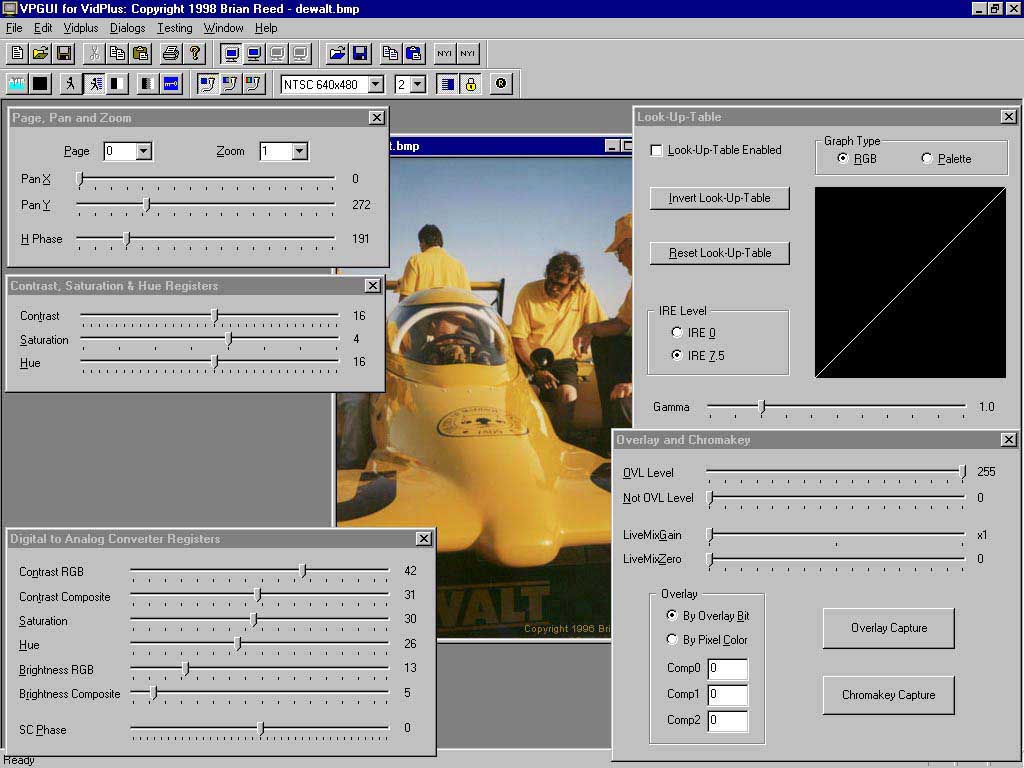Click the walking figure toolbar icon
Image resolution: width=1024 pixels, height=768 pixels.
(x=71, y=84)
